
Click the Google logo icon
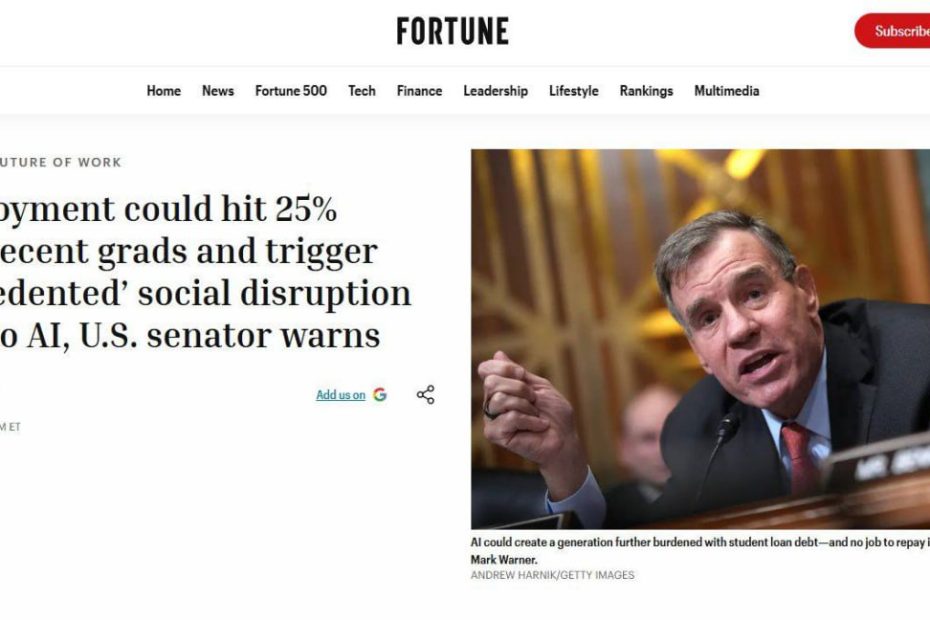380,395
